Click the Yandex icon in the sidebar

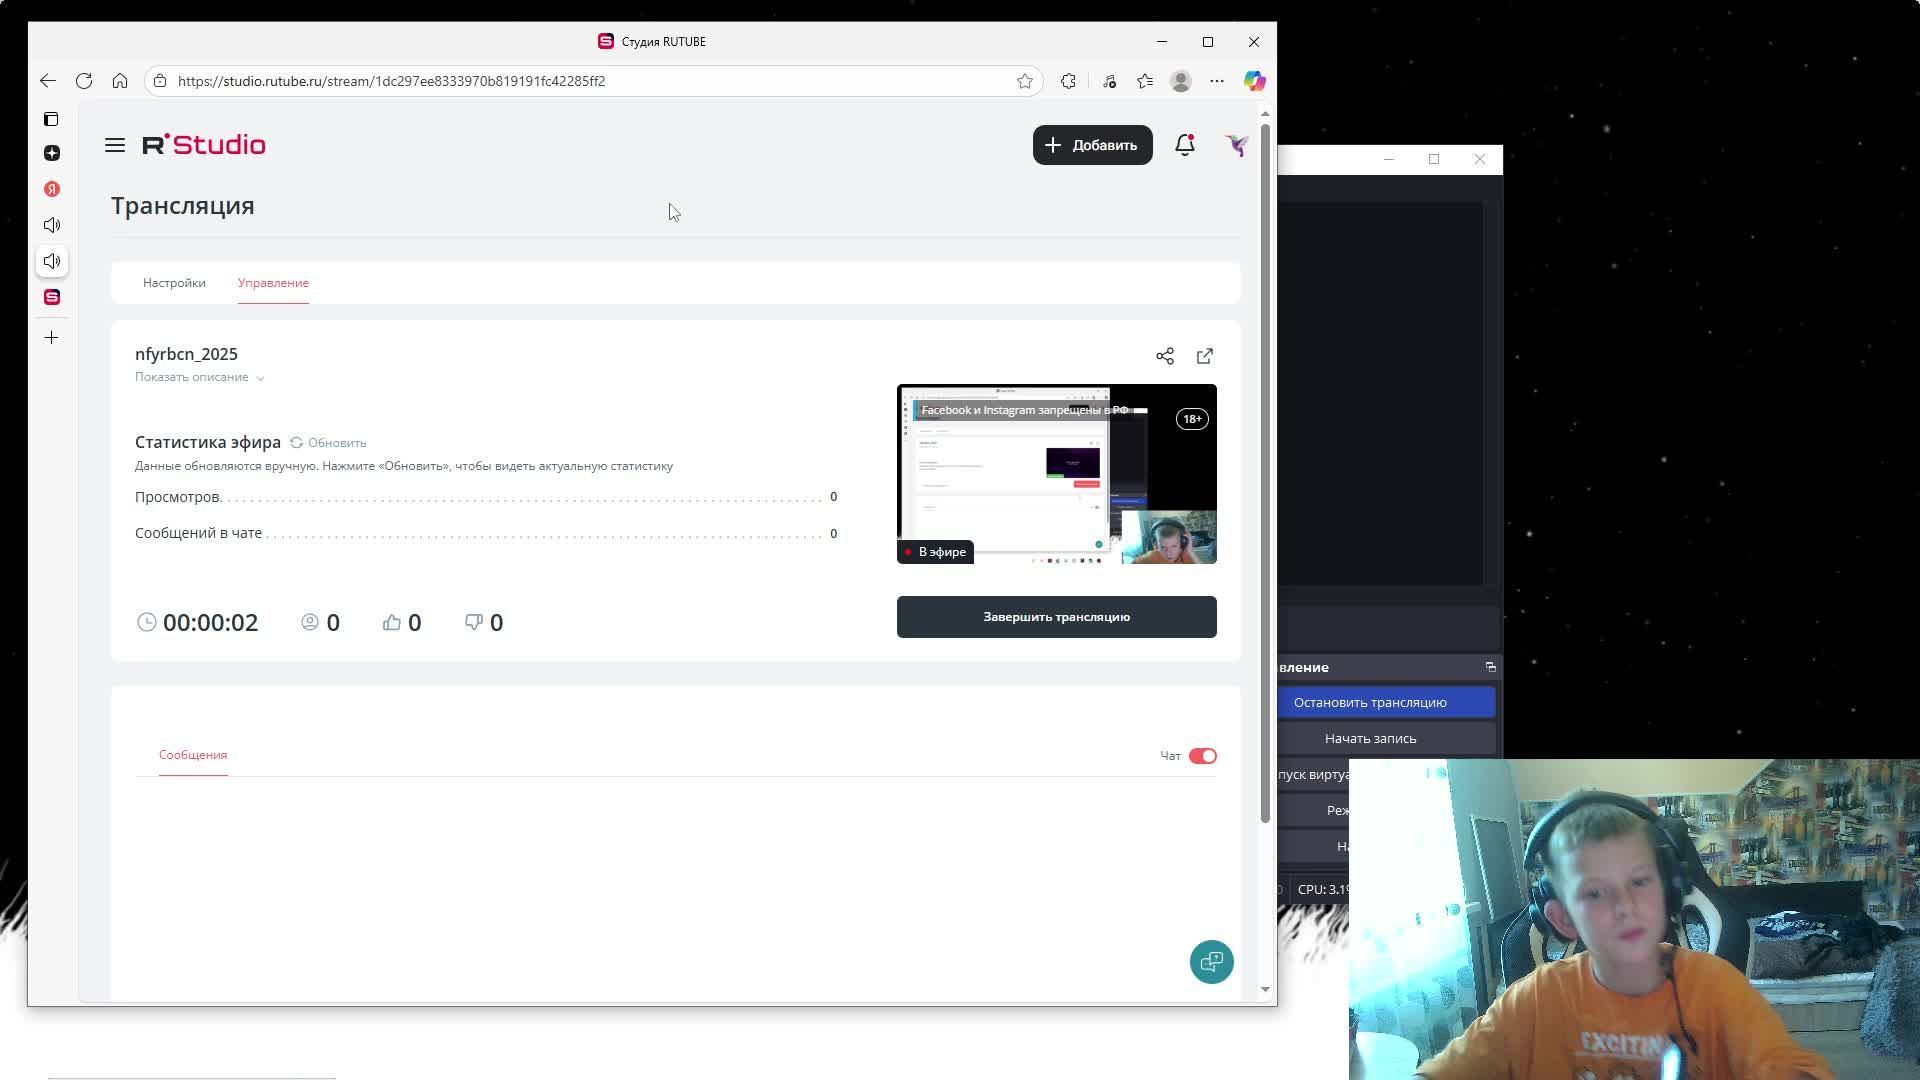pyautogui.click(x=52, y=189)
